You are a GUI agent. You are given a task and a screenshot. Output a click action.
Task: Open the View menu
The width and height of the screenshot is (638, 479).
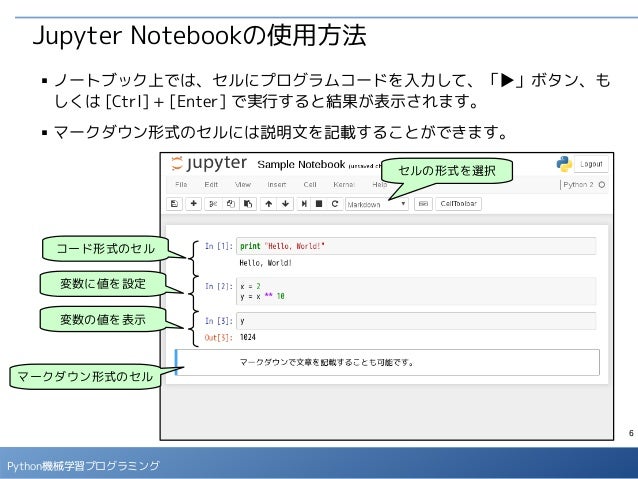point(243,185)
